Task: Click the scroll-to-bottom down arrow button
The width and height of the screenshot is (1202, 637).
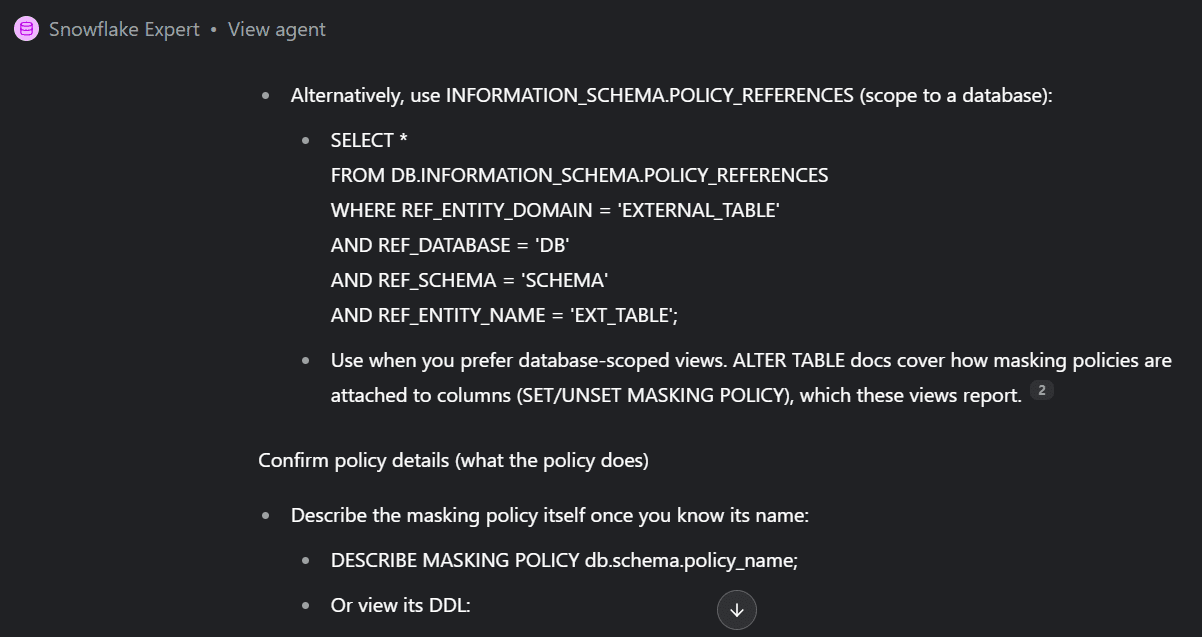Action: coord(737,610)
